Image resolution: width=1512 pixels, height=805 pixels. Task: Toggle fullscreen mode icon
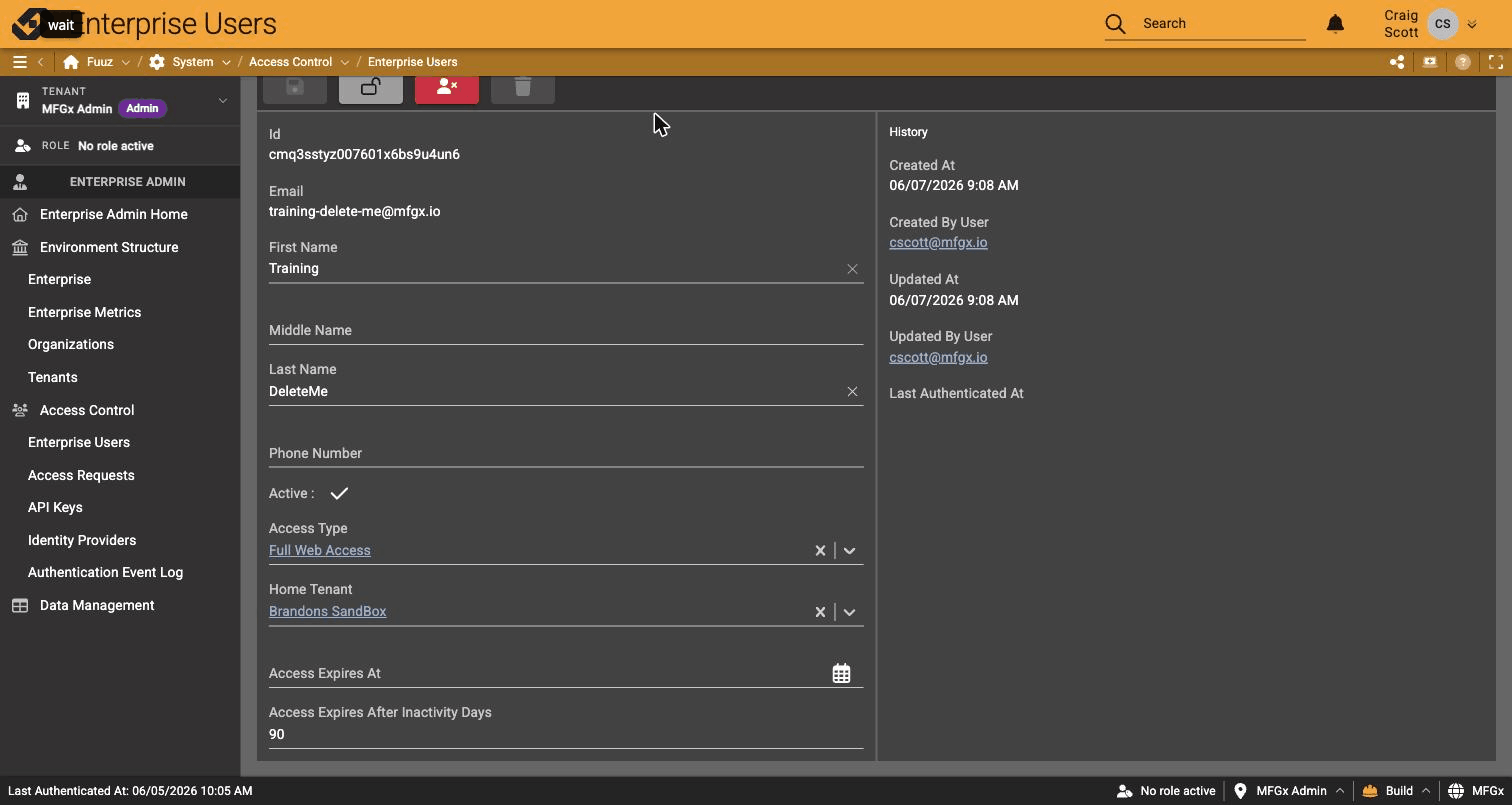point(1496,62)
